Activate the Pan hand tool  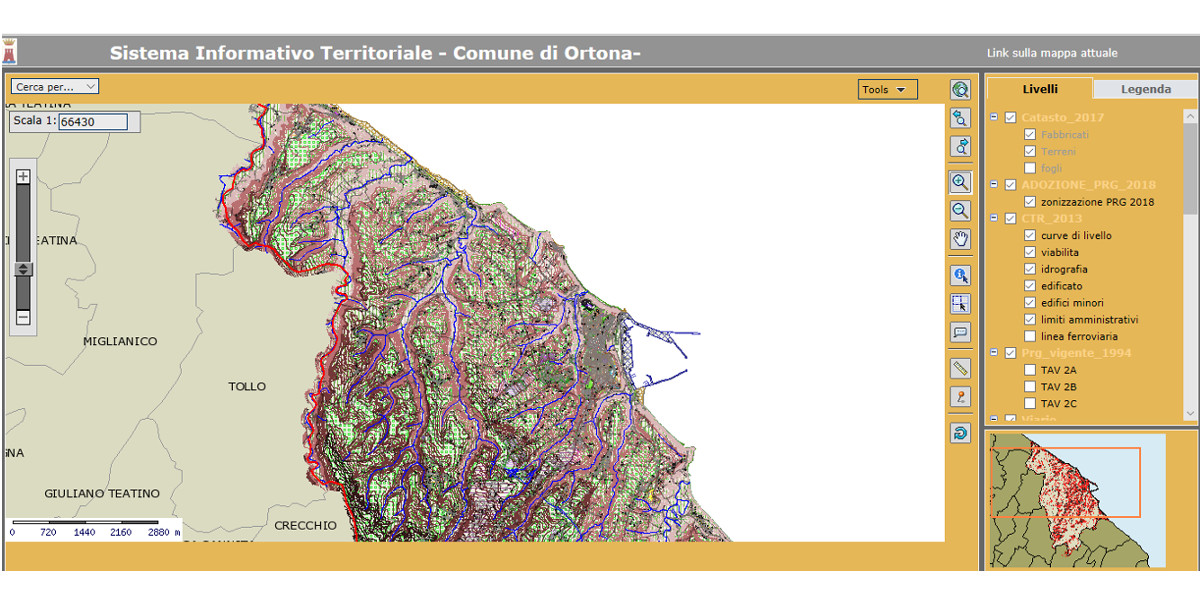tap(960, 239)
